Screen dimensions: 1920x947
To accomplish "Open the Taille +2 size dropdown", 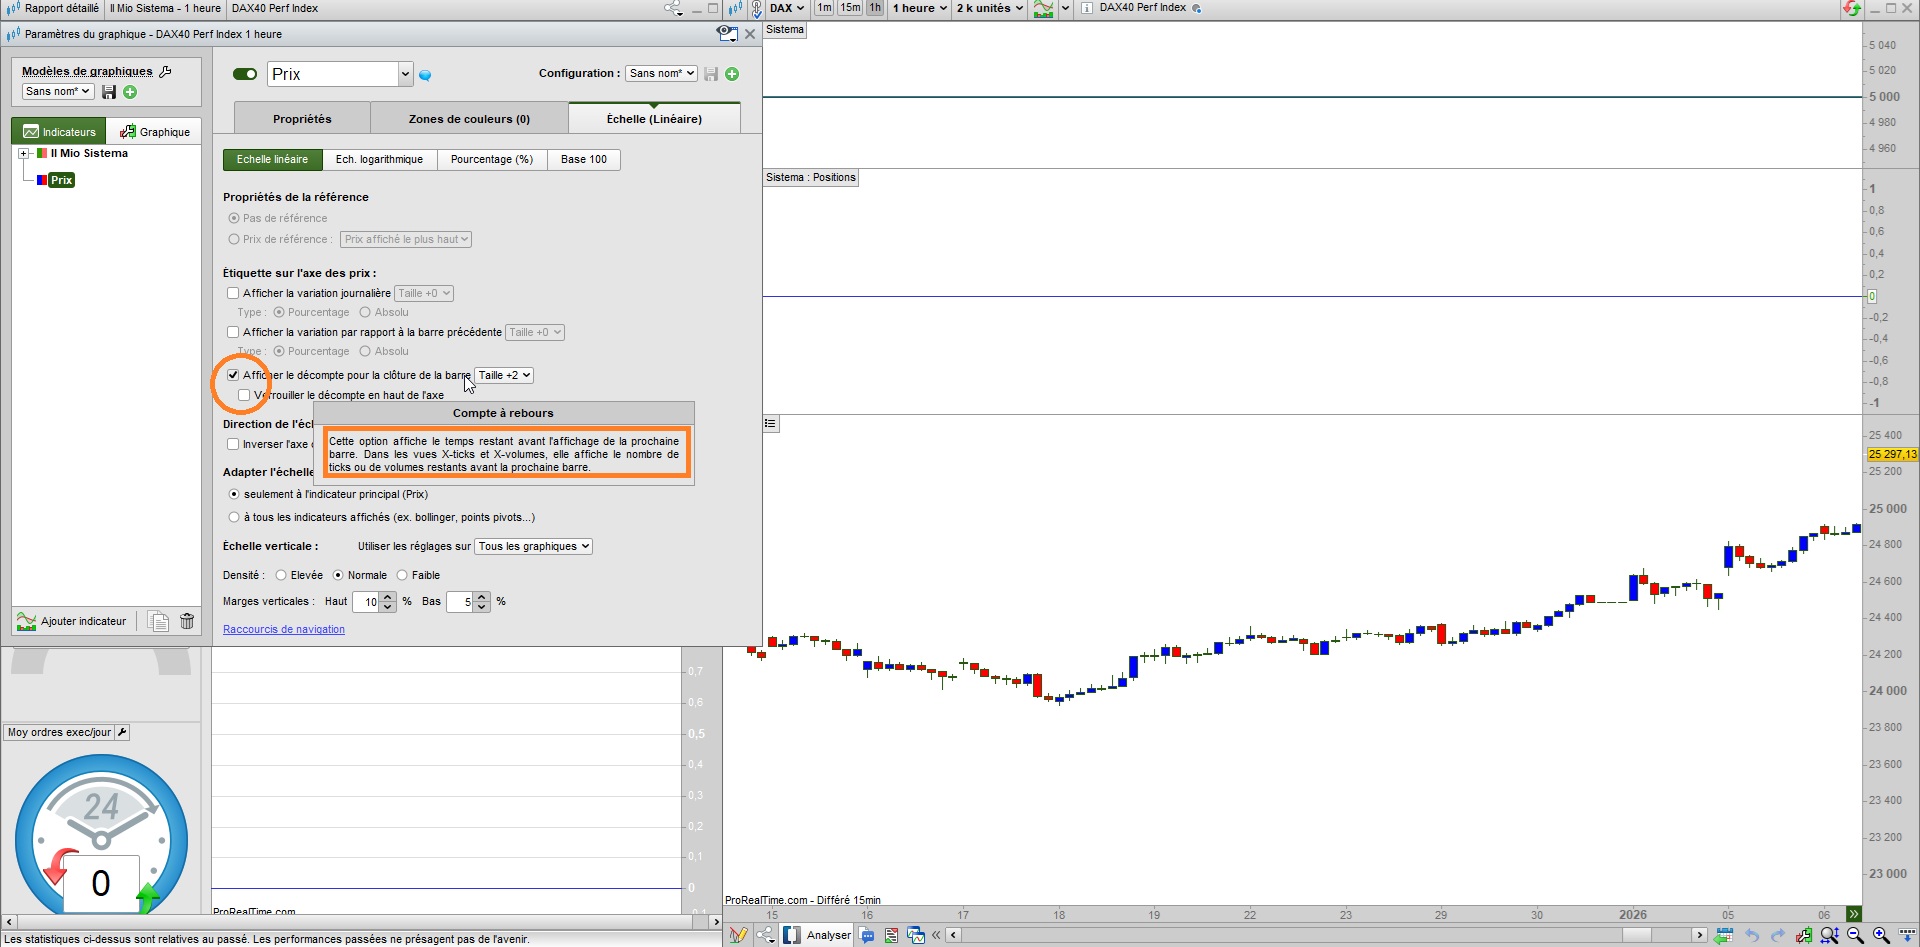I will coord(504,375).
